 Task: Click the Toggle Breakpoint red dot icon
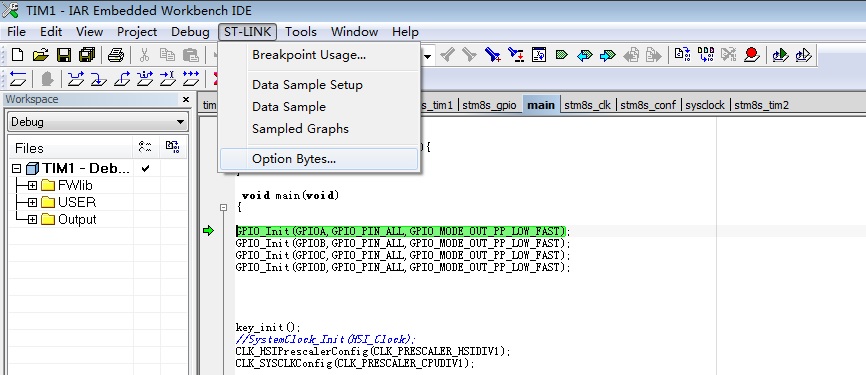click(751, 55)
